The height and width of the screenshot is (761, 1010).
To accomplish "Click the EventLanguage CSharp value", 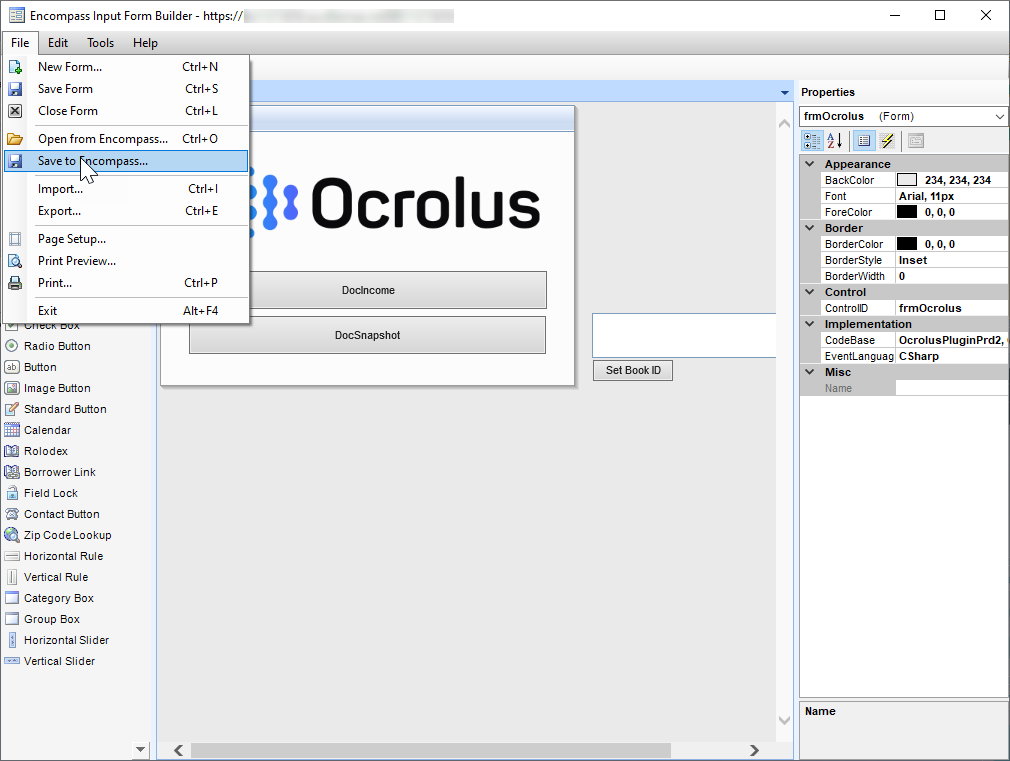I will (x=951, y=356).
